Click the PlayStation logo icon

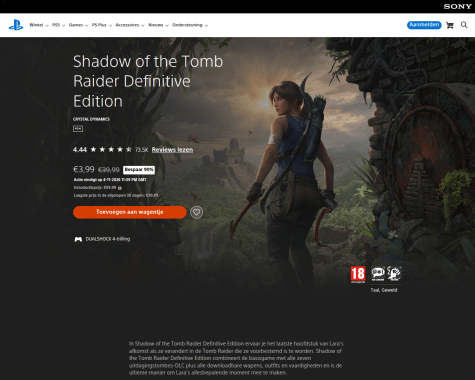(x=16, y=25)
